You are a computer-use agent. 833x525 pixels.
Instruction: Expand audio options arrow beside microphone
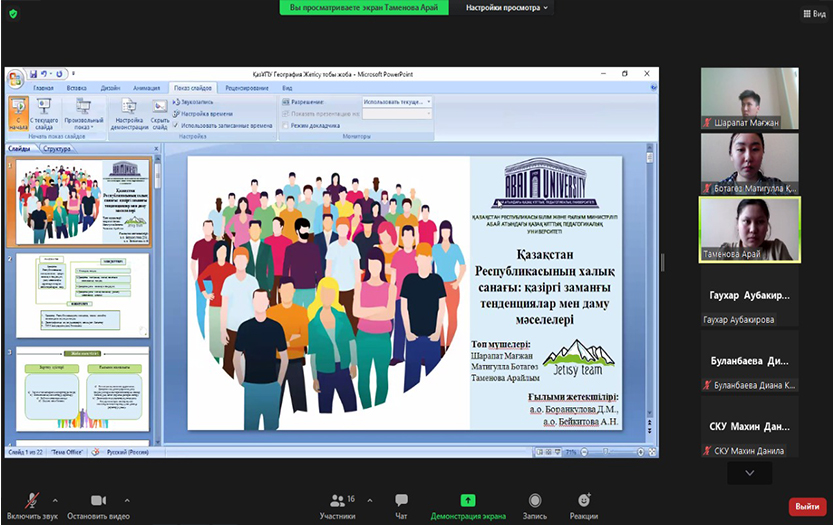55,500
